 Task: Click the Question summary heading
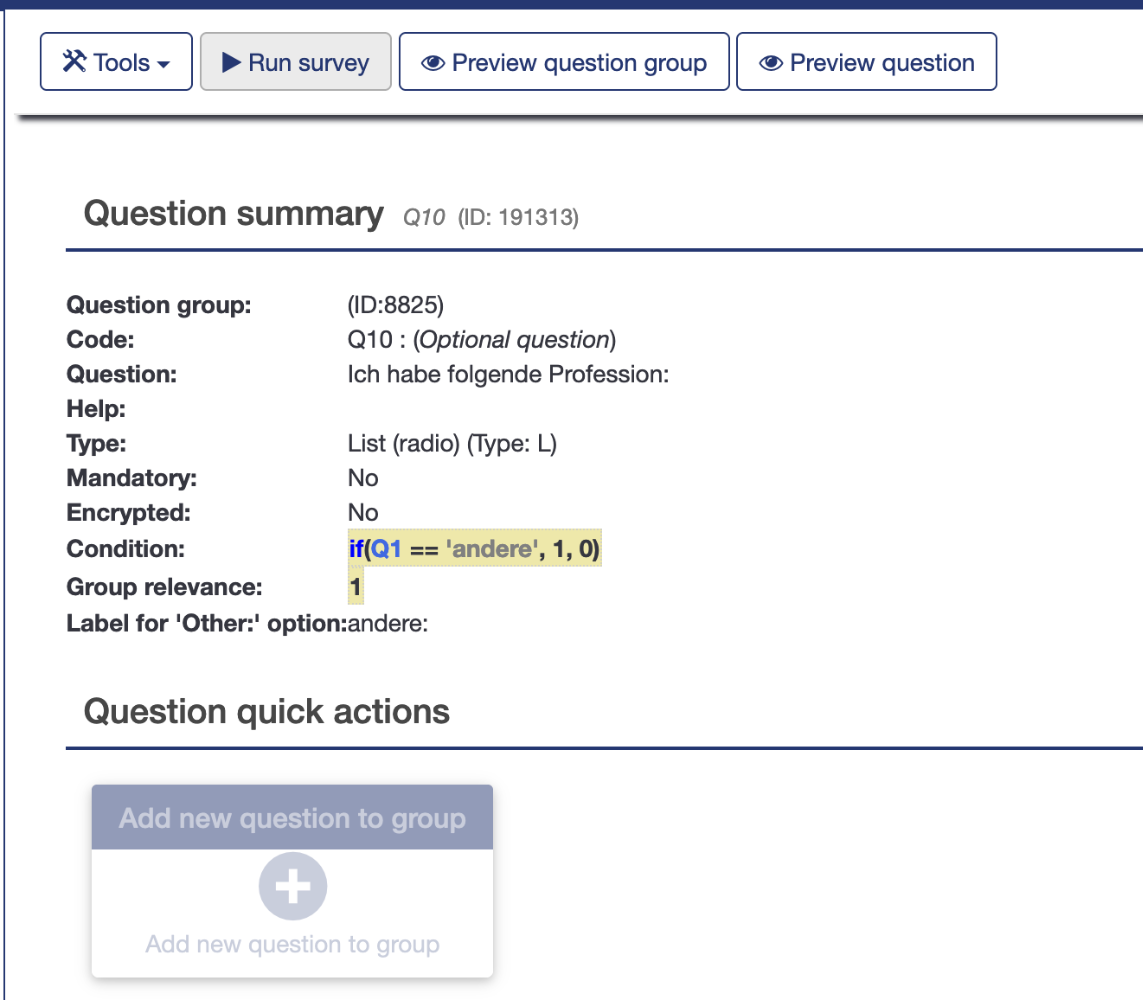[x=233, y=214]
